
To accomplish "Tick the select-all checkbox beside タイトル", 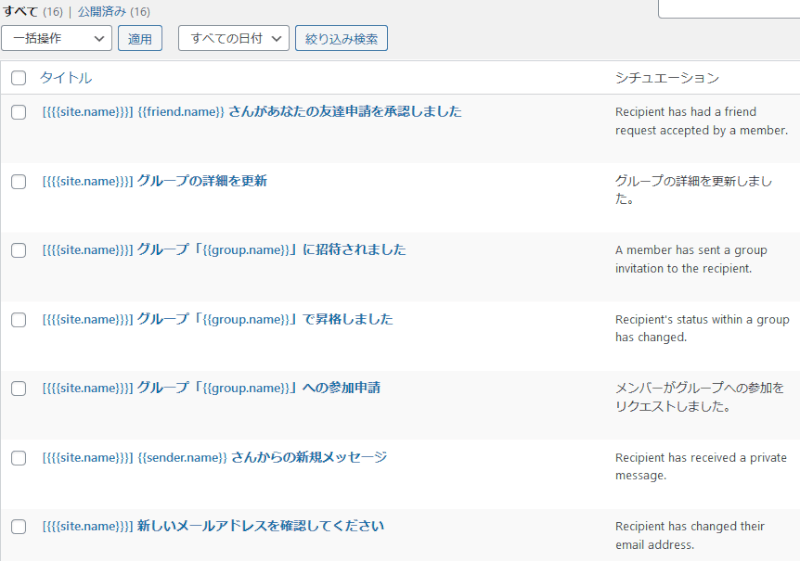I will coord(18,78).
